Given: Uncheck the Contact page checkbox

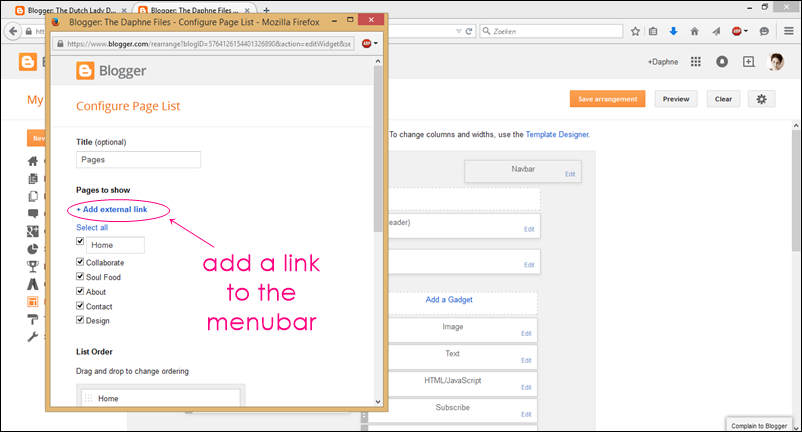Looking at the screenshot, I should [80, 306].
